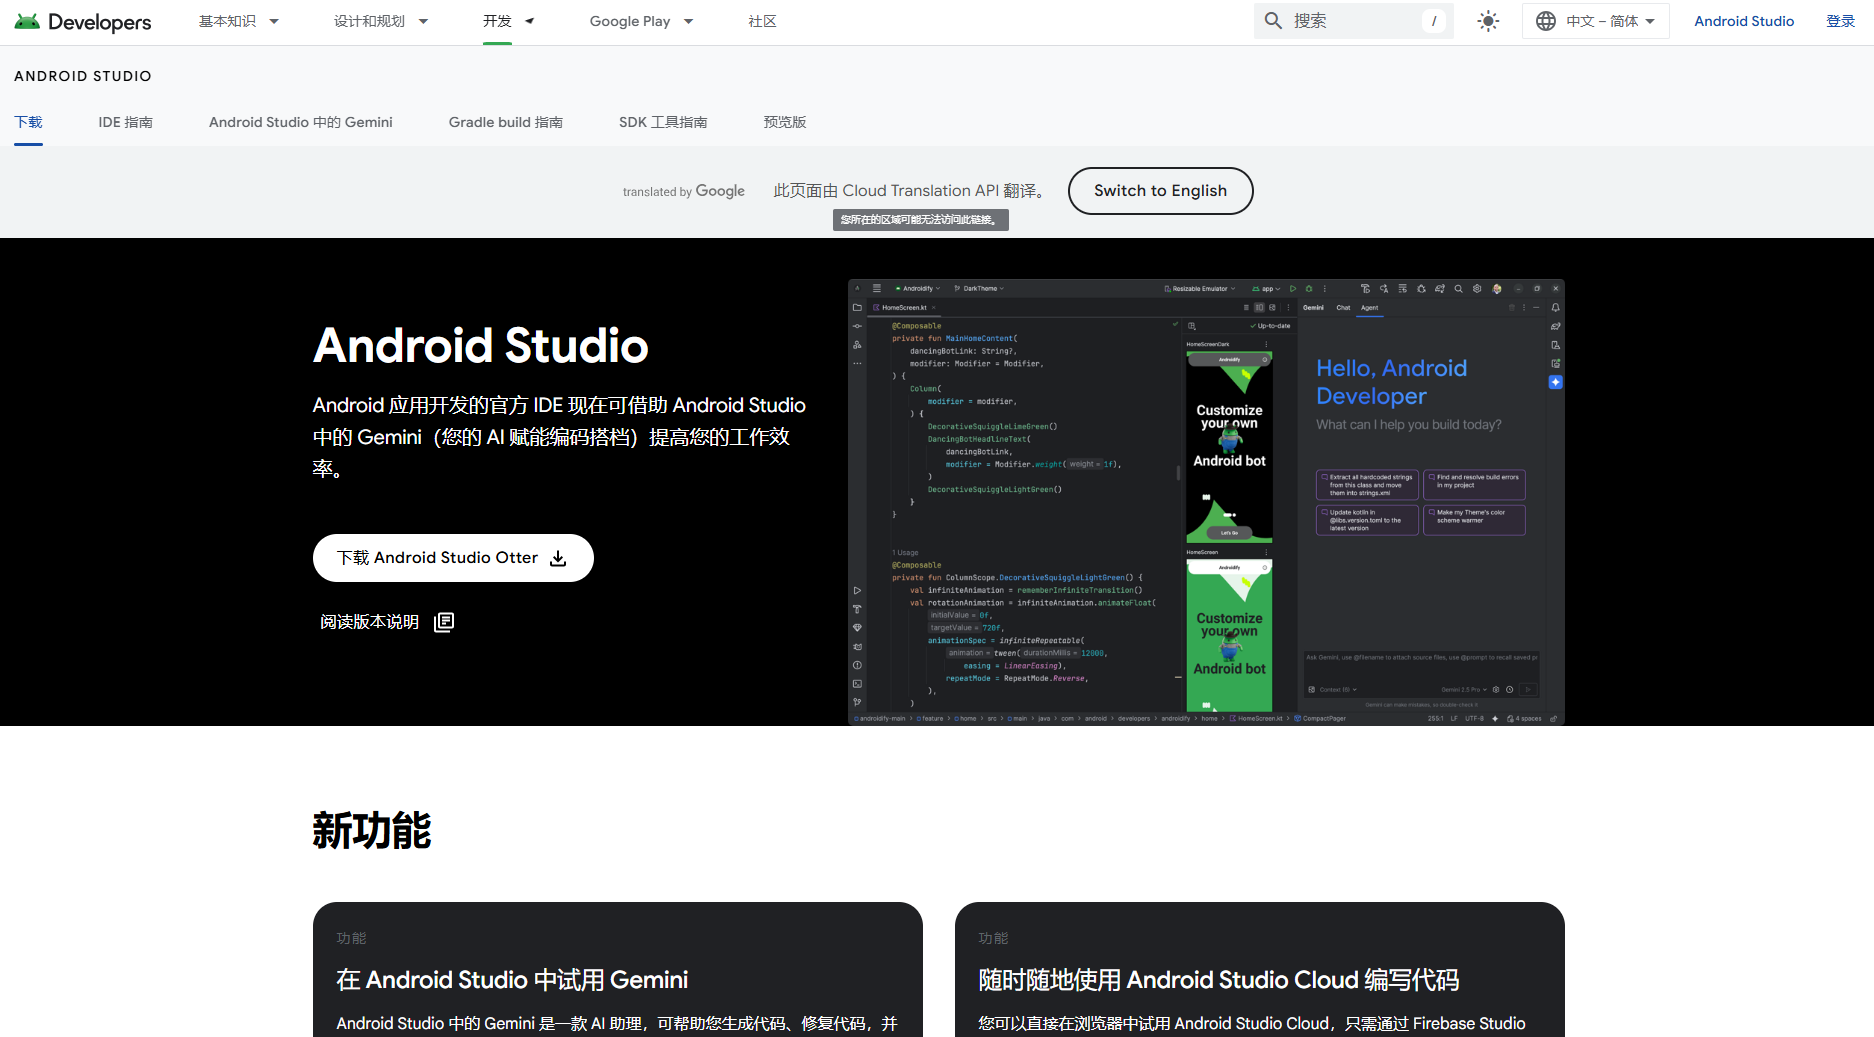
Task: Click the translated by Google label
Action: pyautogui.click(x=683, y=191)
